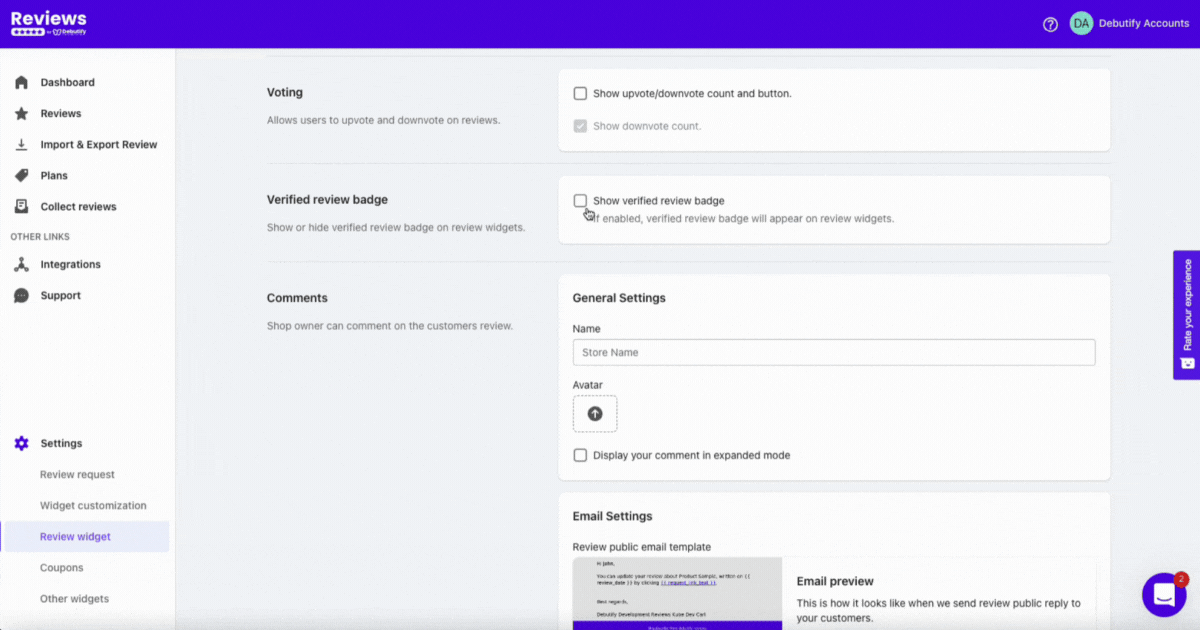Toggle the Show downvote count checkbox
The image size is (1200, 630).
(580, 126)
